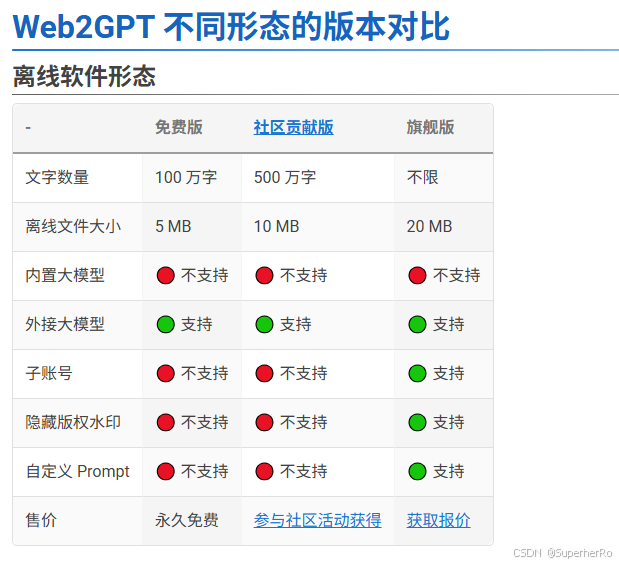Click red dot for 自定义 Prompt under 免费版
619x564 pixels.
point(165,471)
